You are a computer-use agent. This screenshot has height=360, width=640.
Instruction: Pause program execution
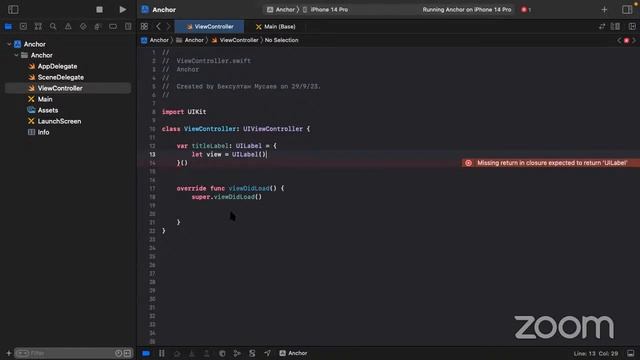(x=162, y=353)
